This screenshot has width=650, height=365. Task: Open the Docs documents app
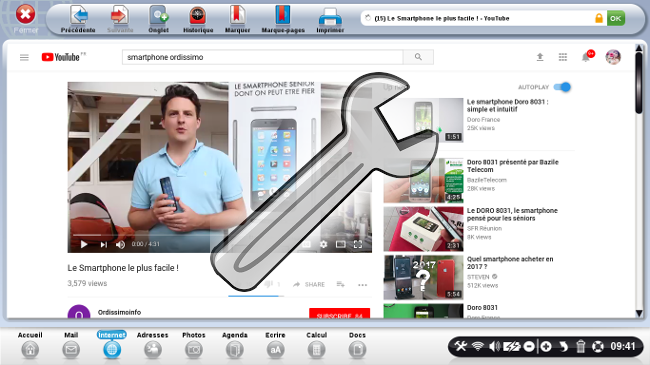[x=357, y=345]
